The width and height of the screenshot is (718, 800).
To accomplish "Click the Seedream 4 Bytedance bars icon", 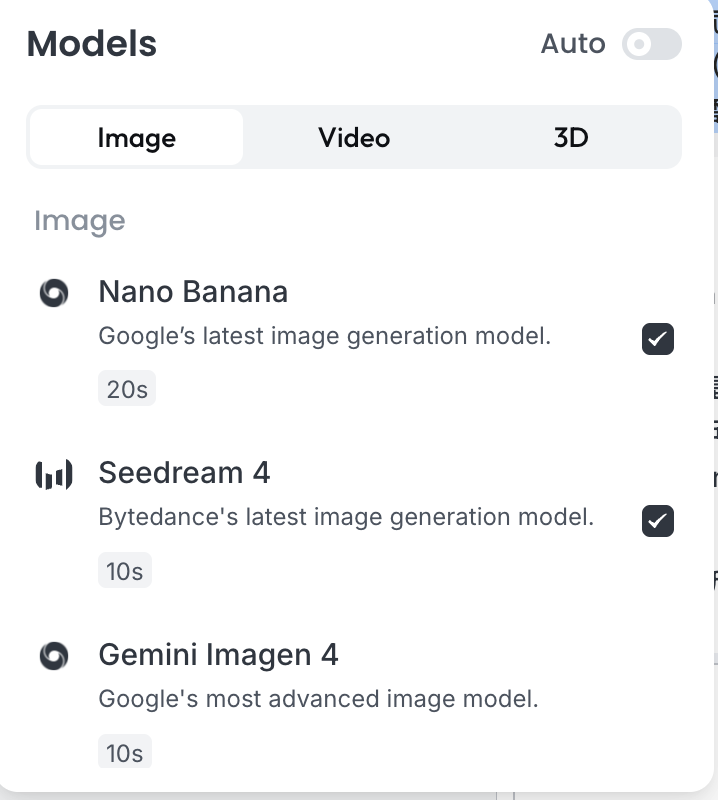I will point(54,475).
